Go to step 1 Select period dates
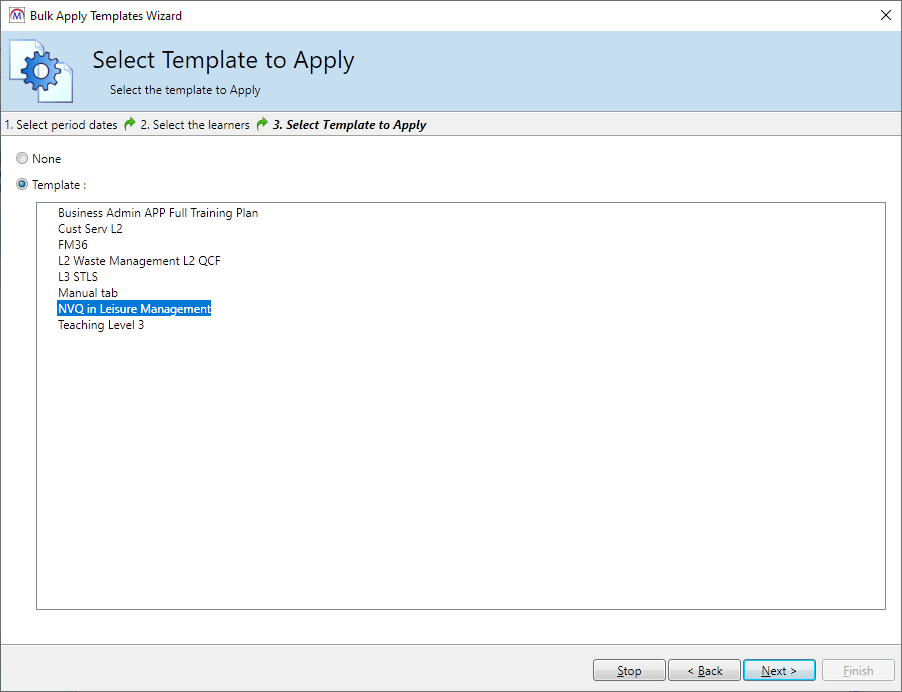Viewport: 902px width, 692px height. tap(61, 125)
